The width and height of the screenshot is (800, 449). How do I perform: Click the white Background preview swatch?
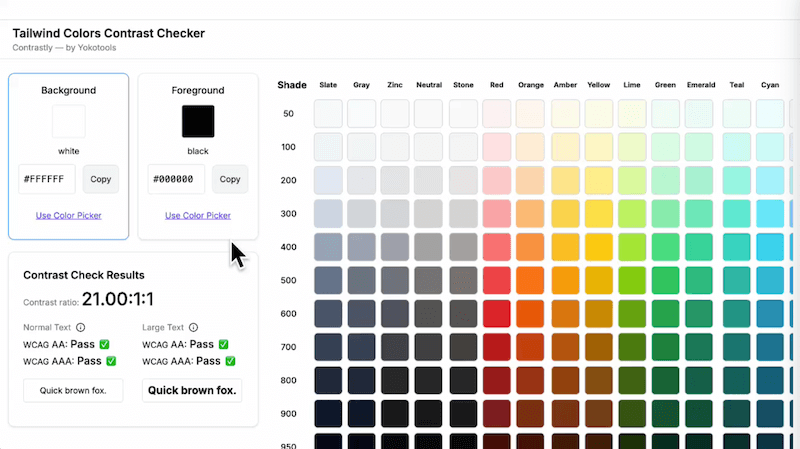(x=69, y=122)
